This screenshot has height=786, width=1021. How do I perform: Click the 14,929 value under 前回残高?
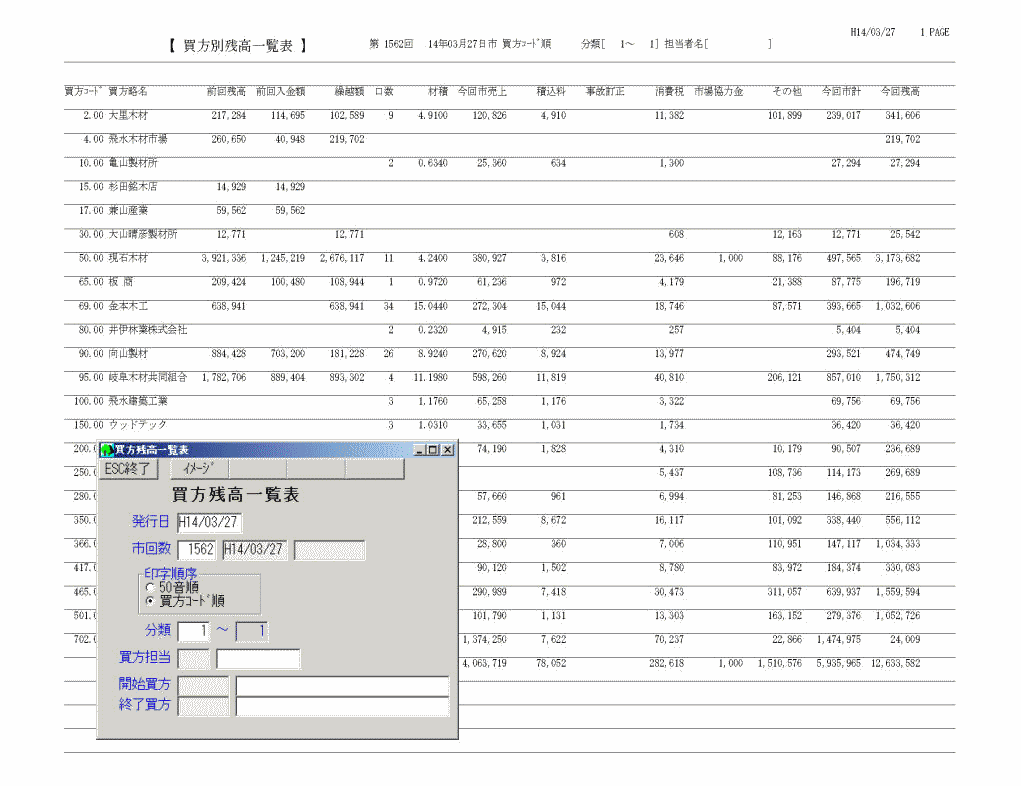(x=231, y=187)
